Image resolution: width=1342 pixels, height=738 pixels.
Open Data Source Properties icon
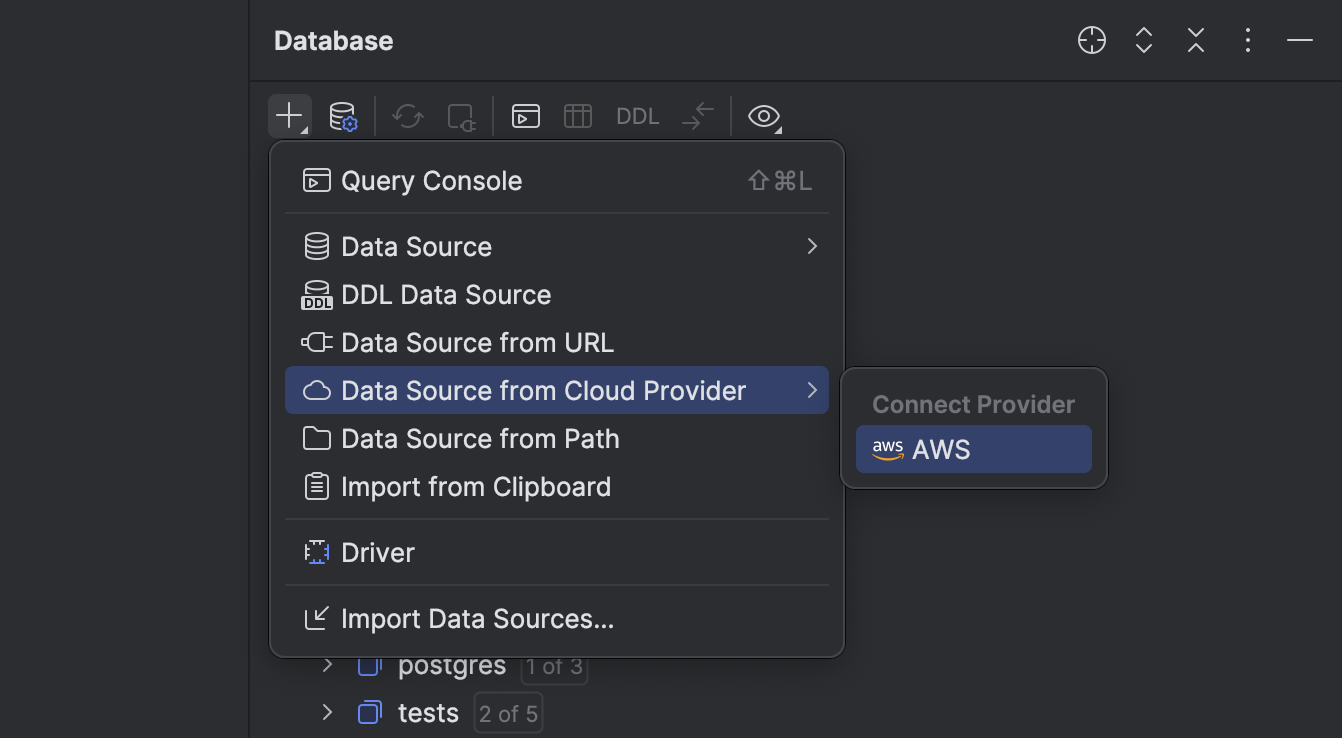(x=343, y=116)
